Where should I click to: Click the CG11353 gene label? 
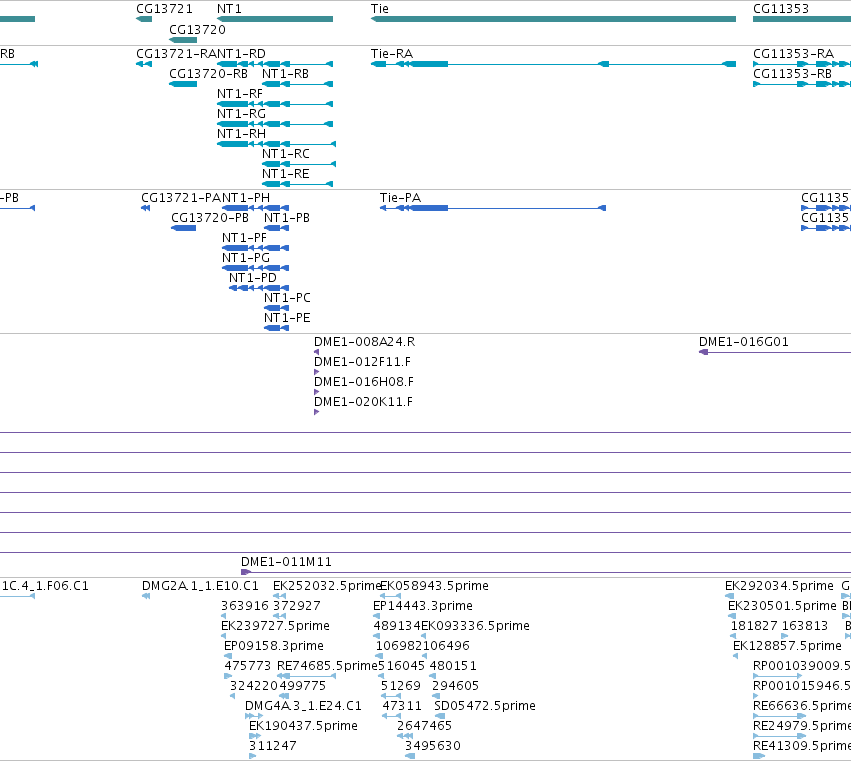pyautogui.click(x=780, y=9)
